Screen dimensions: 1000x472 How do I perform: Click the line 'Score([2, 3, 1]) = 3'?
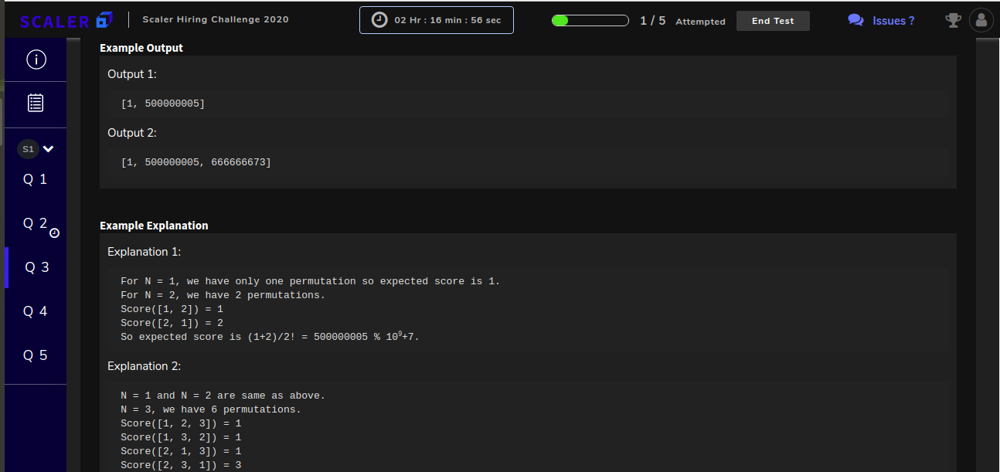point(180,466)
